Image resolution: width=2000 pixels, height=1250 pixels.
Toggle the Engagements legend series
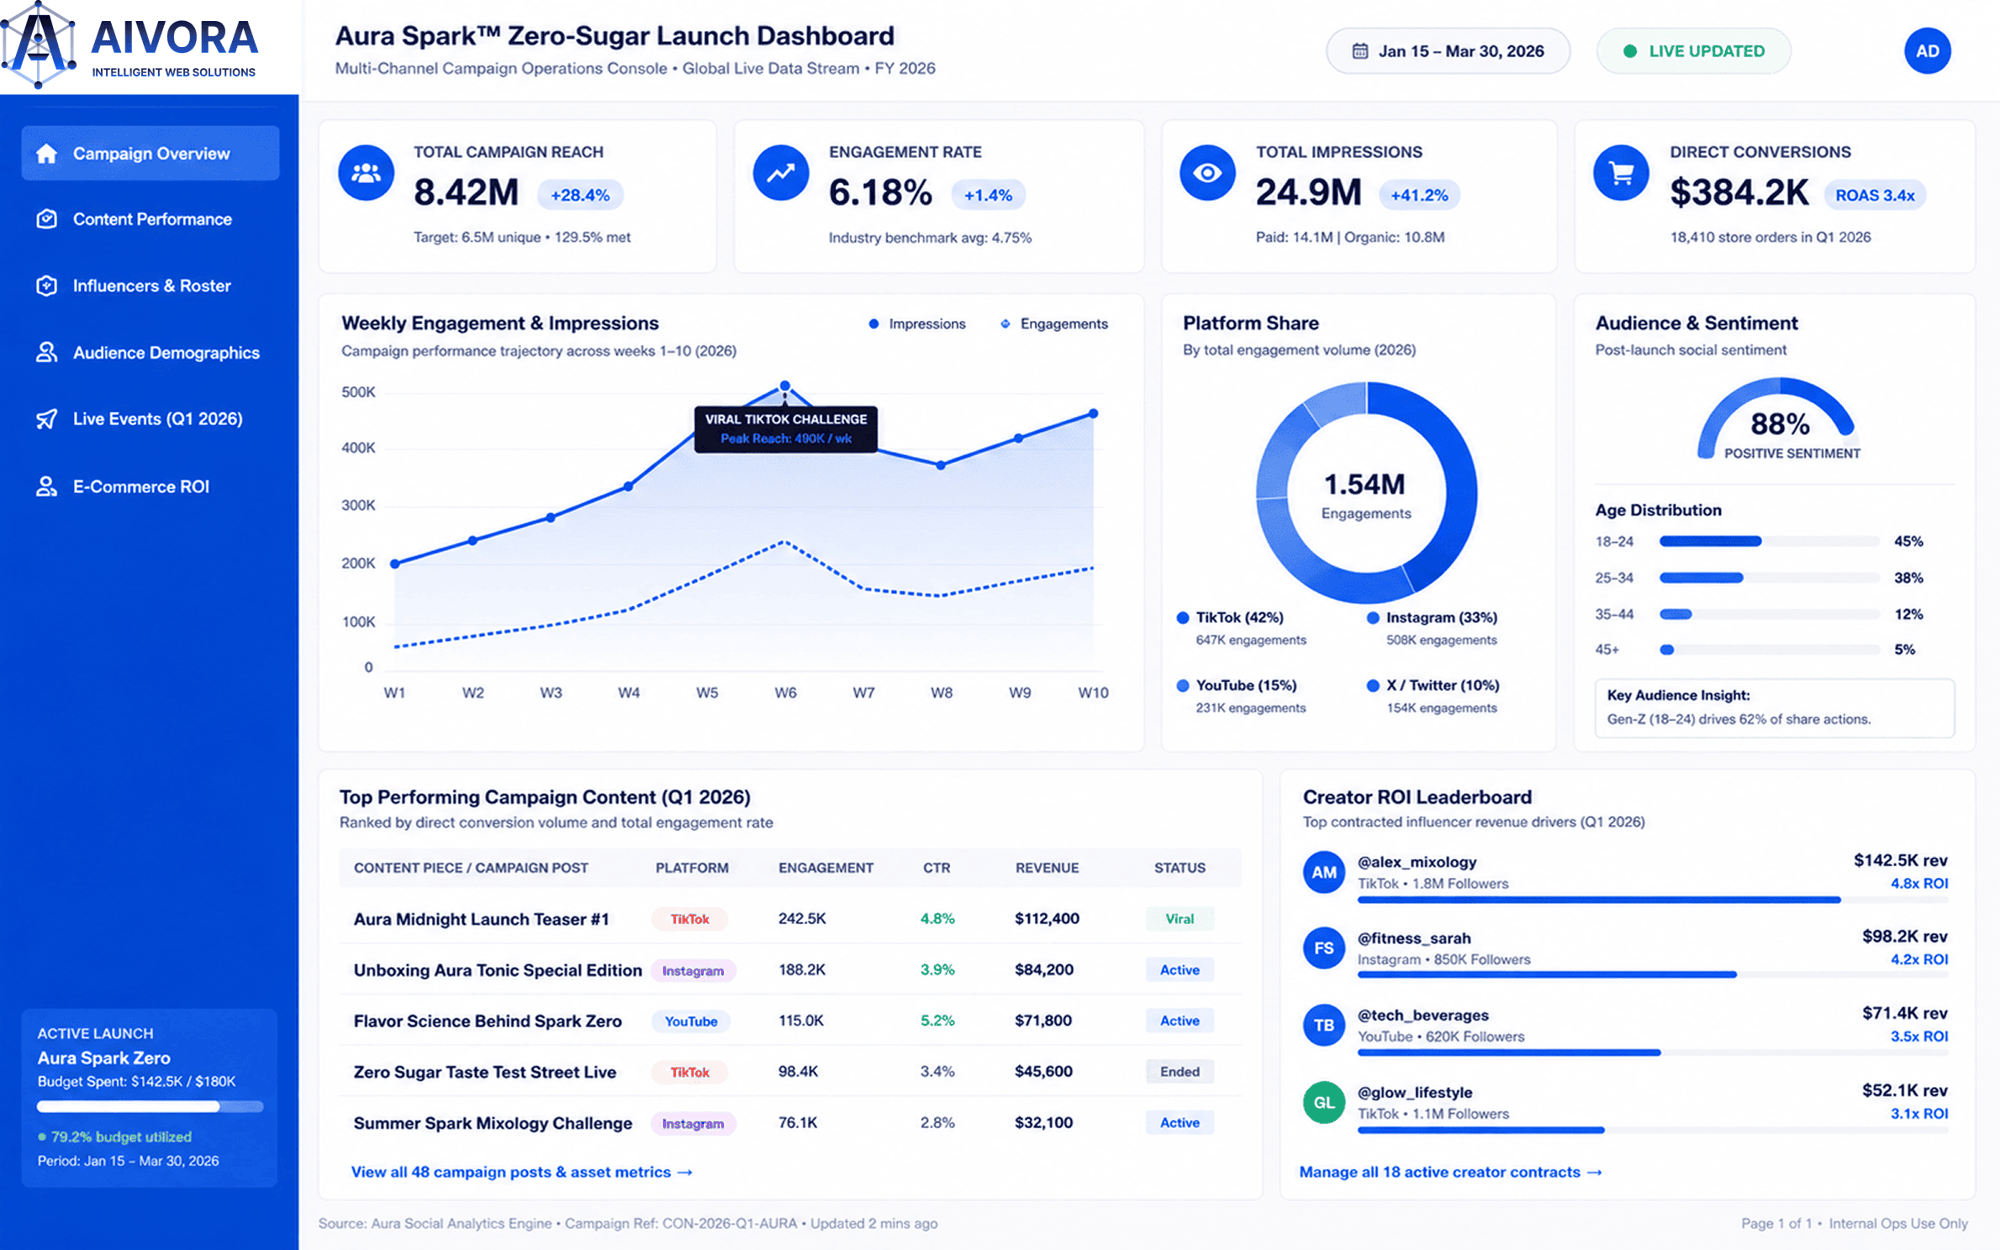1054,324
